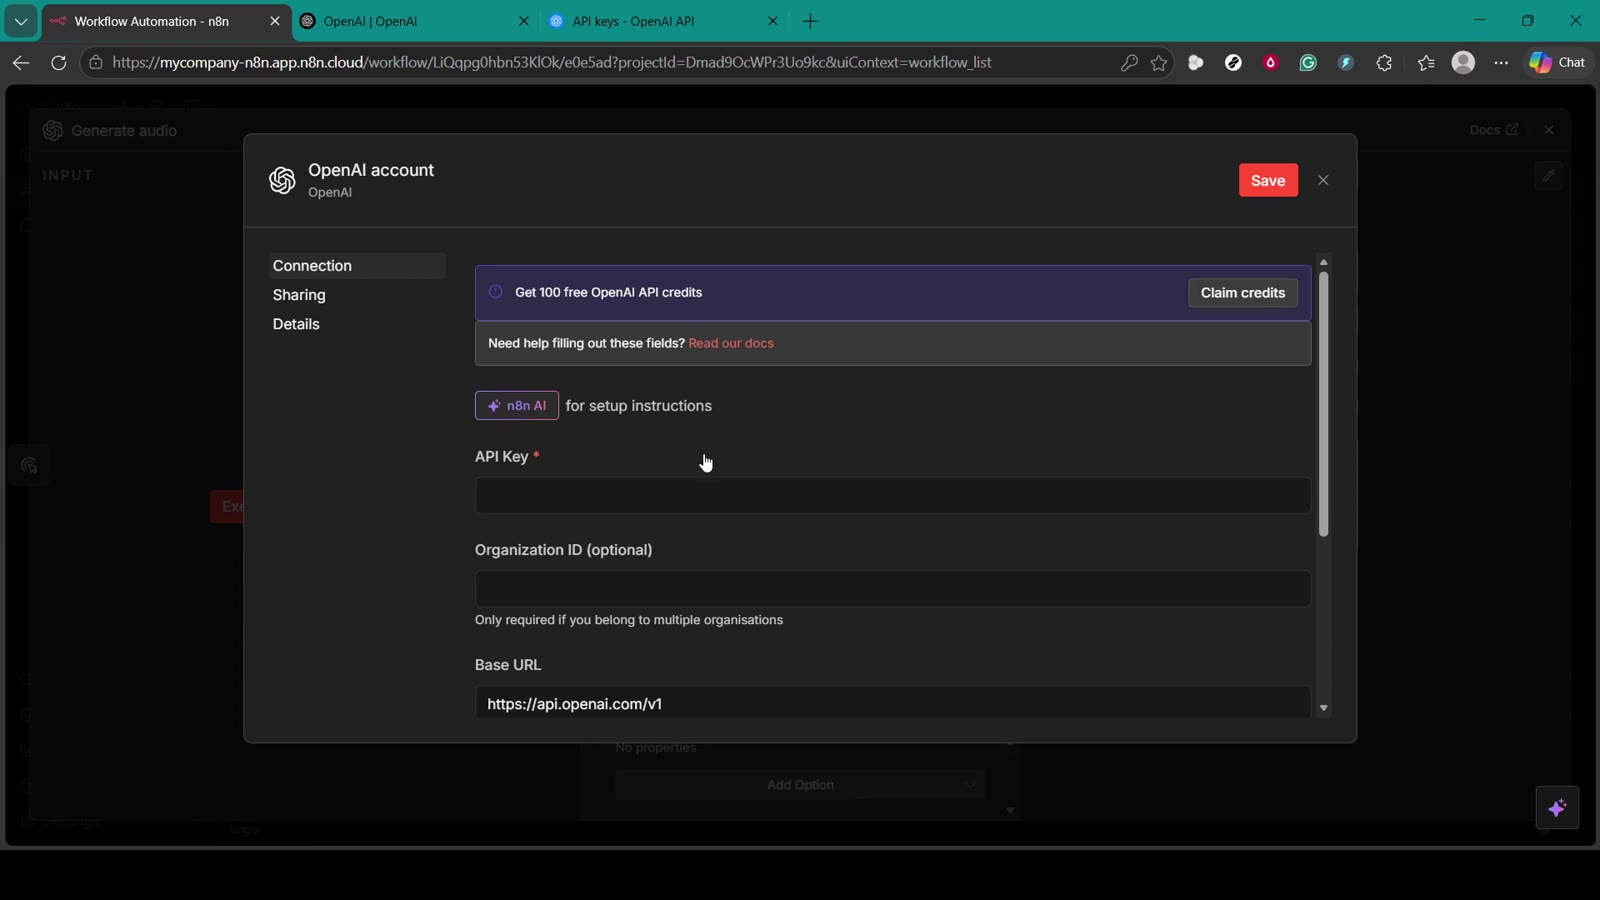The width and height of the screenshot is (1600, 900).
Task: Click scrollbar down arrow in dialog
Action: click(x=1323, y=708)
